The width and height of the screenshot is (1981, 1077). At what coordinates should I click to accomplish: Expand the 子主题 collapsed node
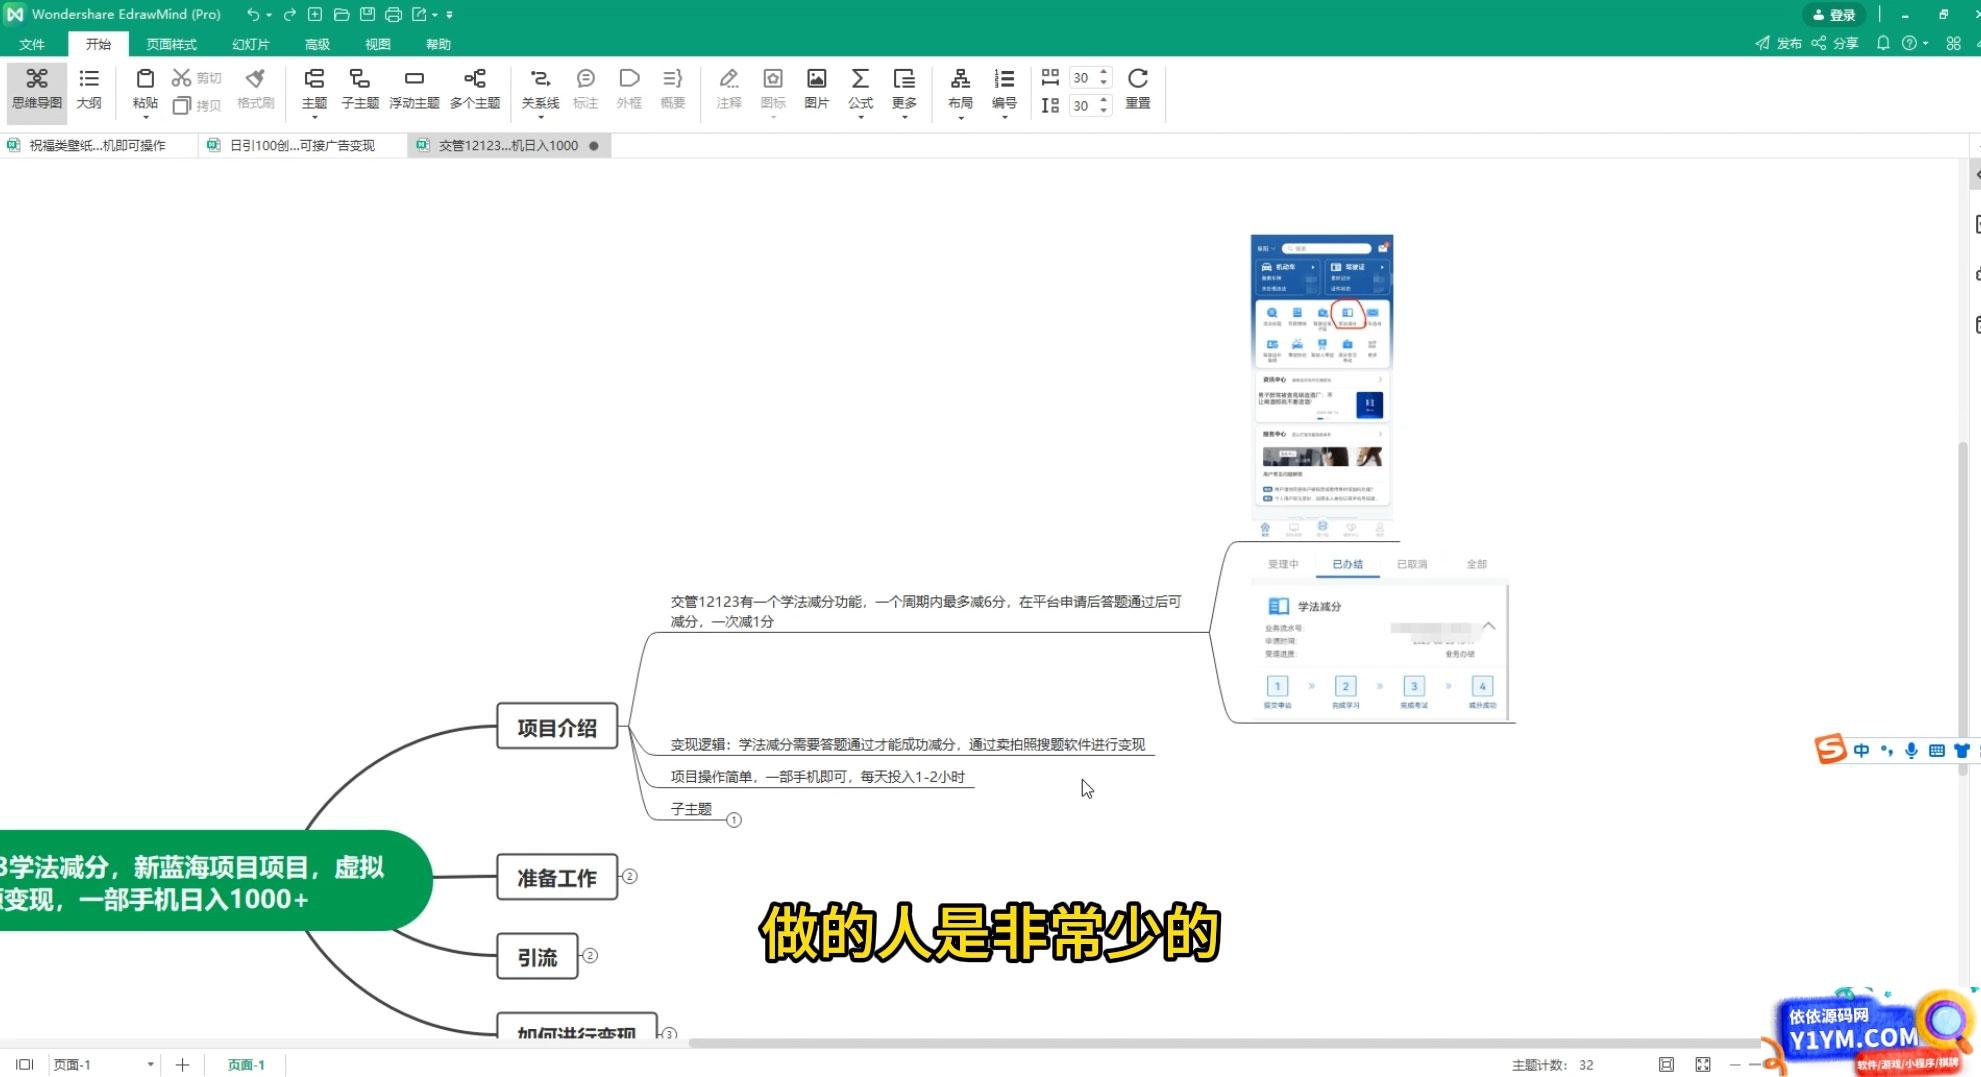point(734,820)
